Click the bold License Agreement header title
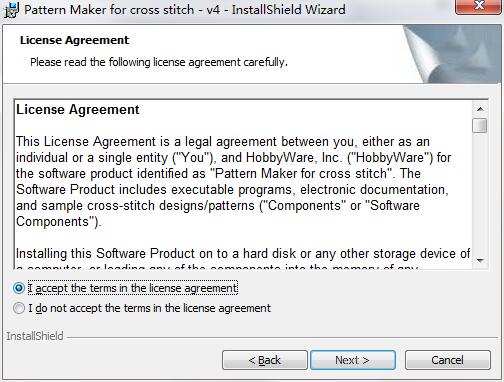The image size is (504, 382). click(74, 40)
